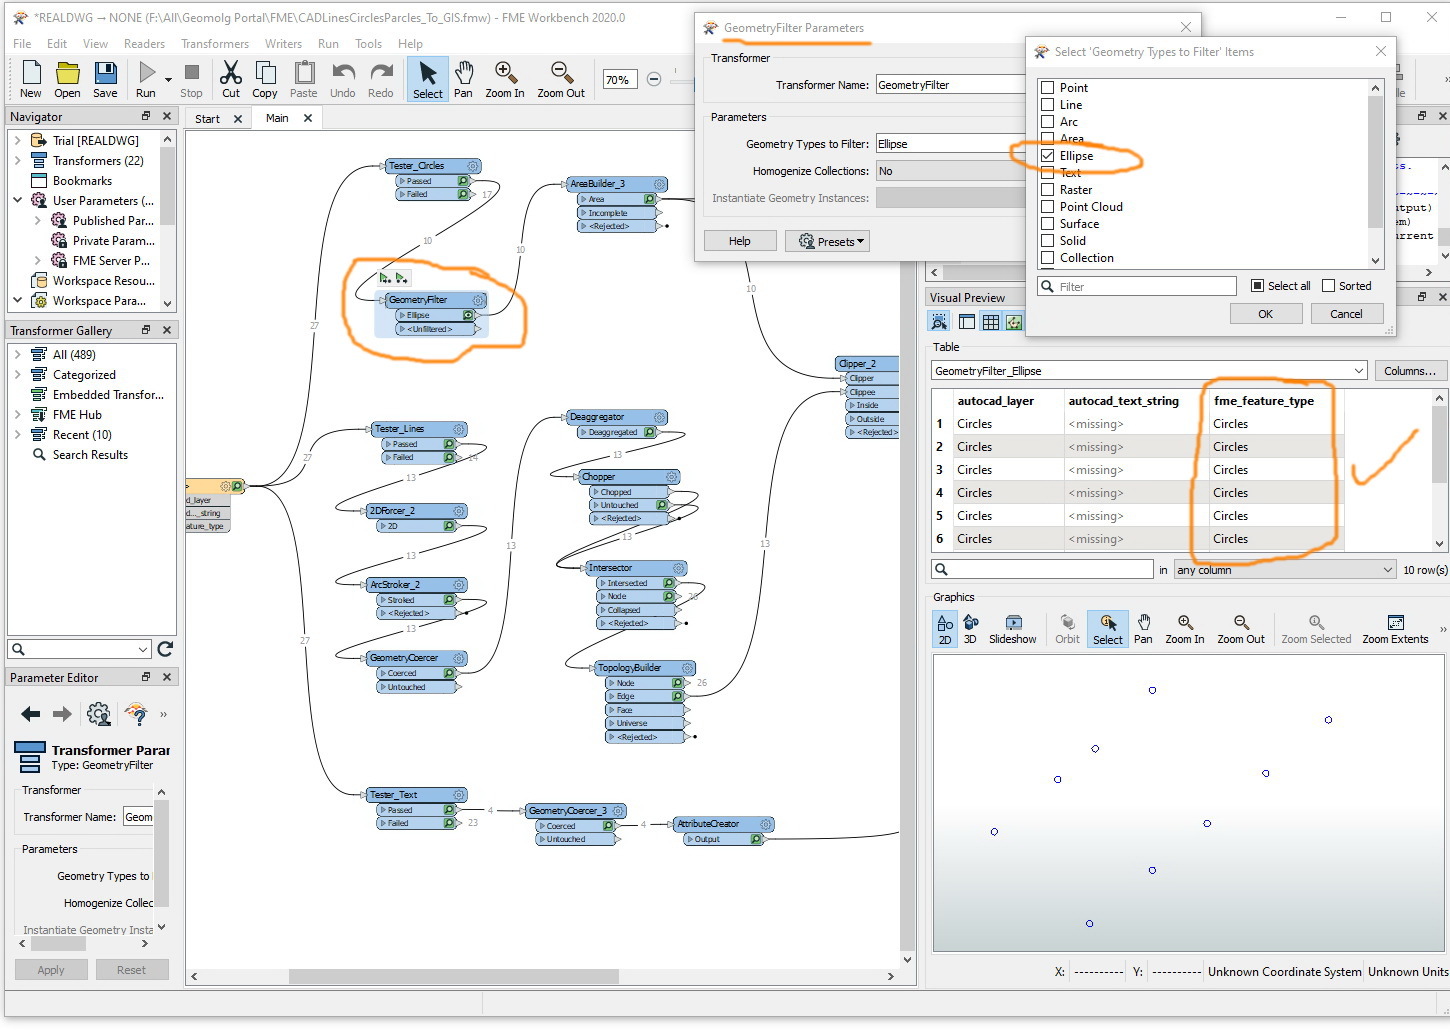Expand Recent (10) in Transformer Gallery
1450x1033 pixels.
[x=17, y=435]
